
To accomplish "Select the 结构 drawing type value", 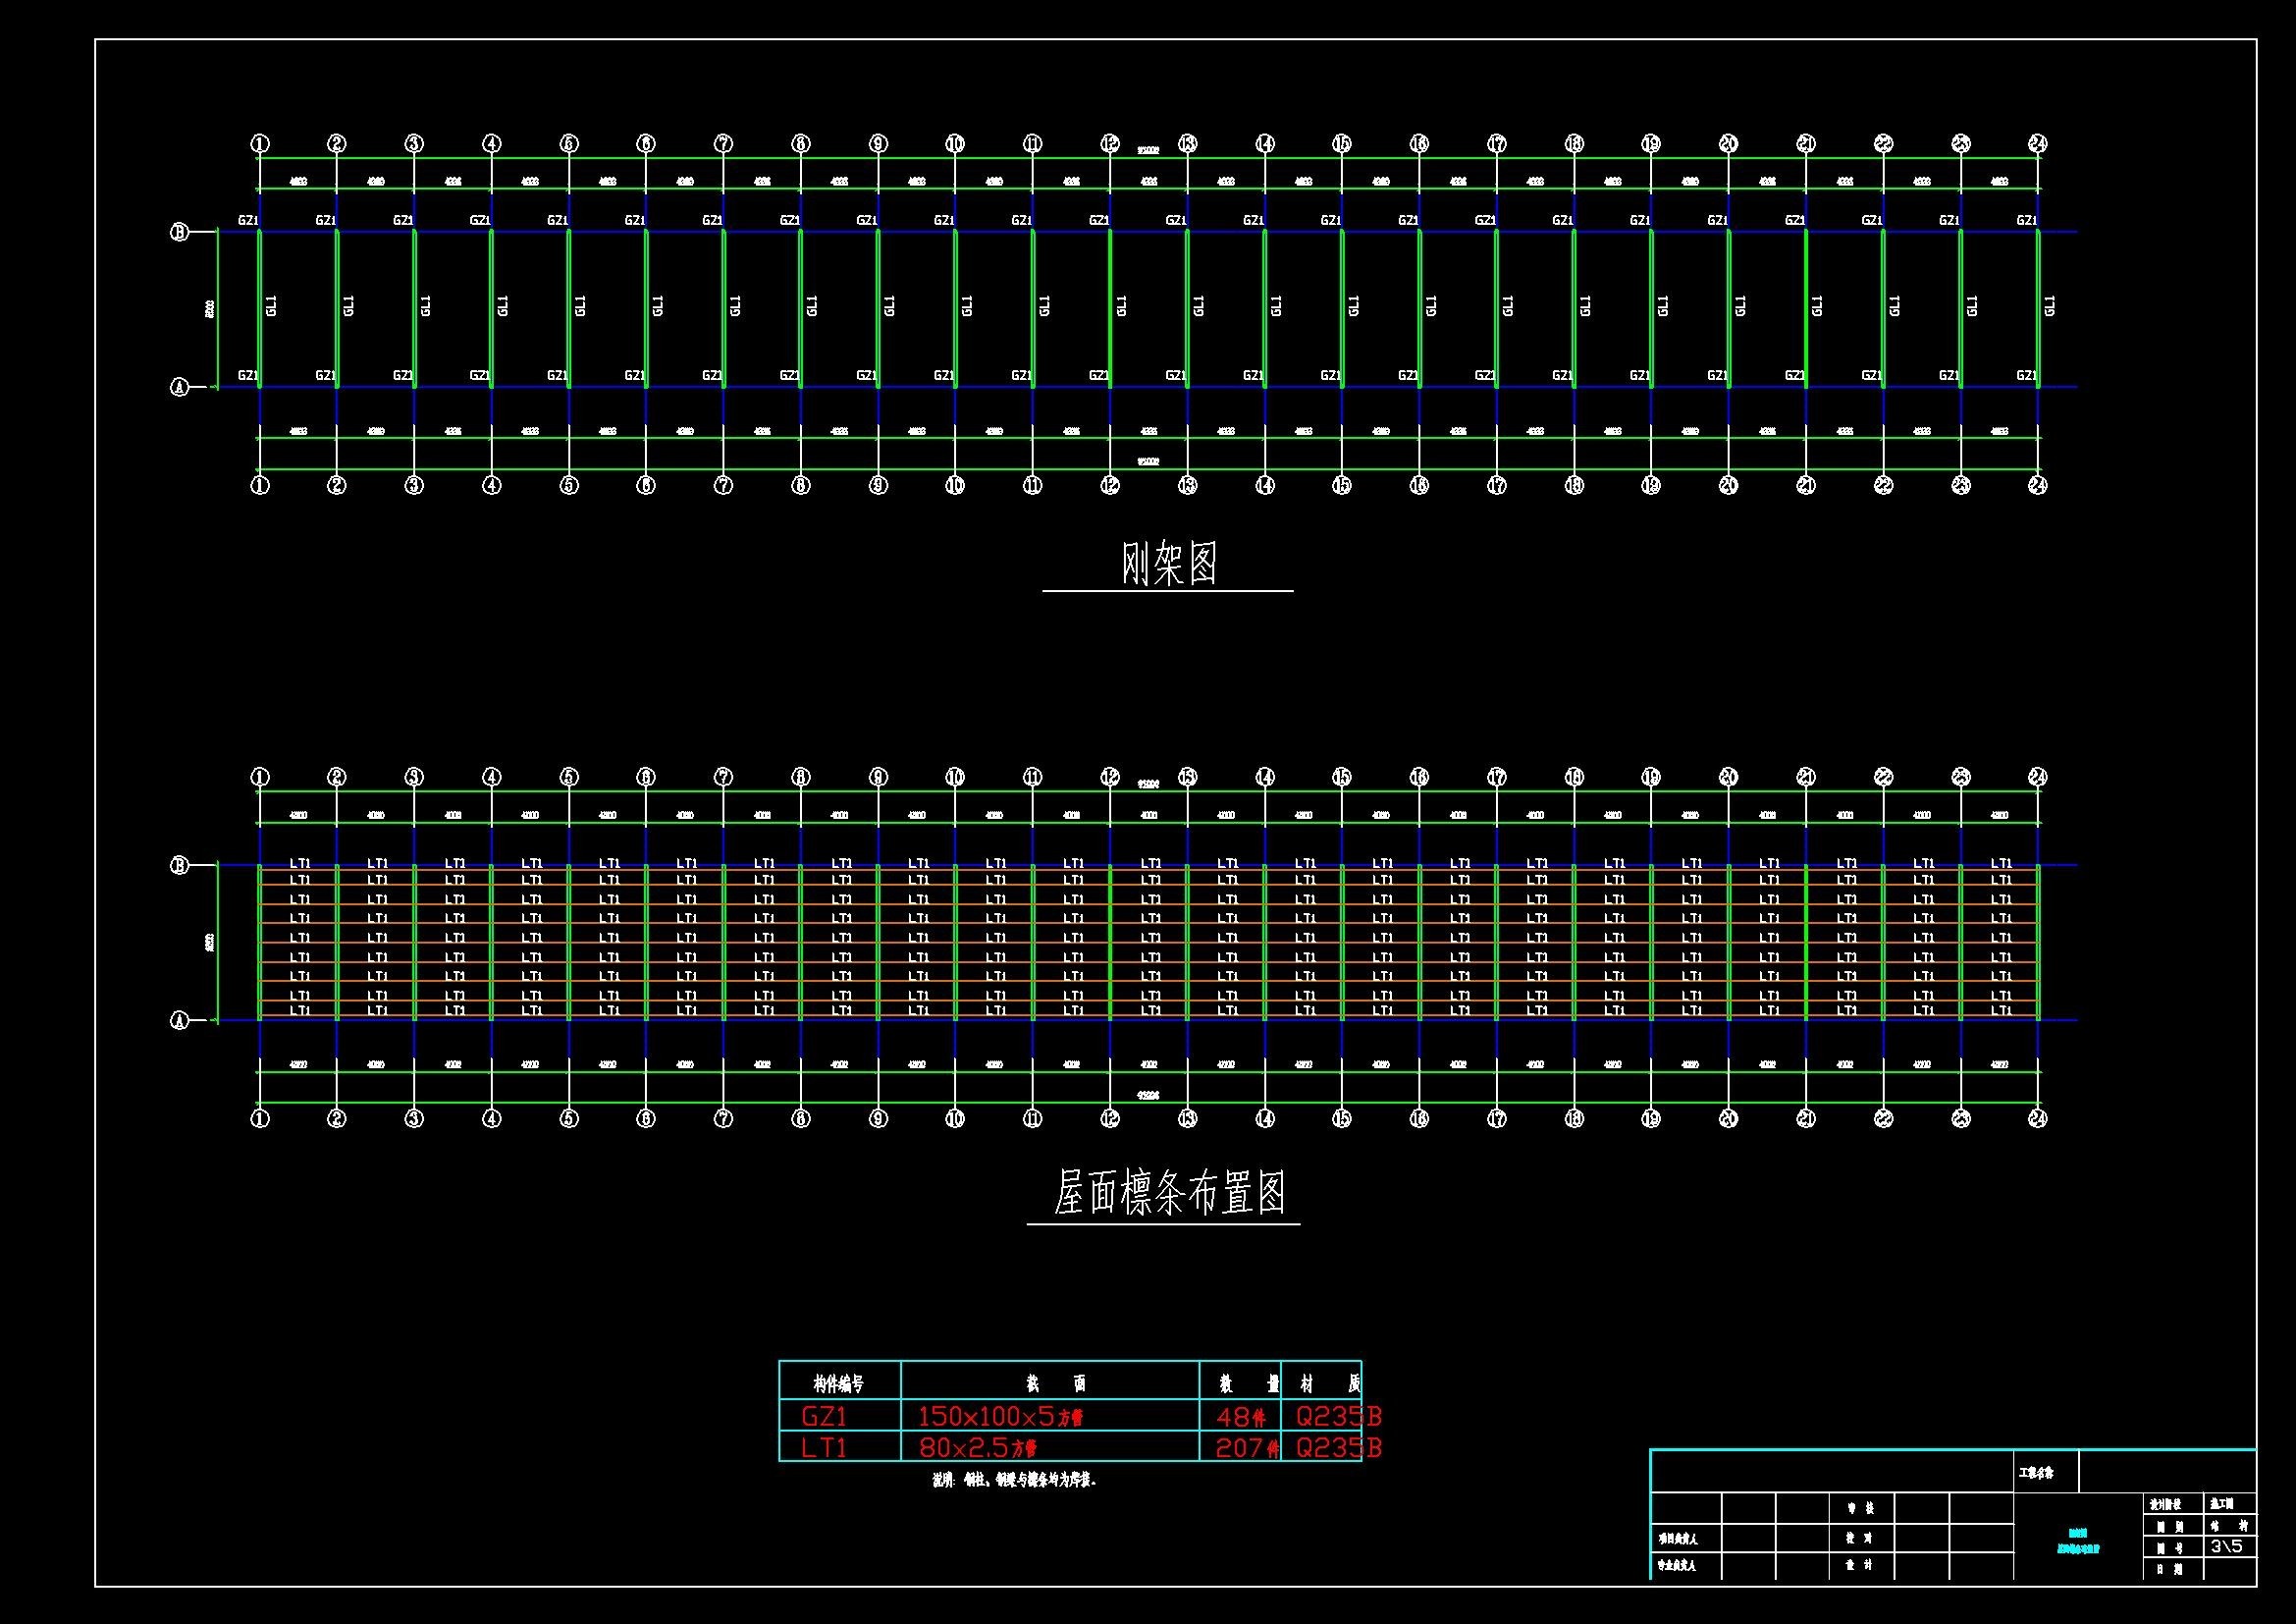I will pyautogui.click(x=2230, y=1526).
